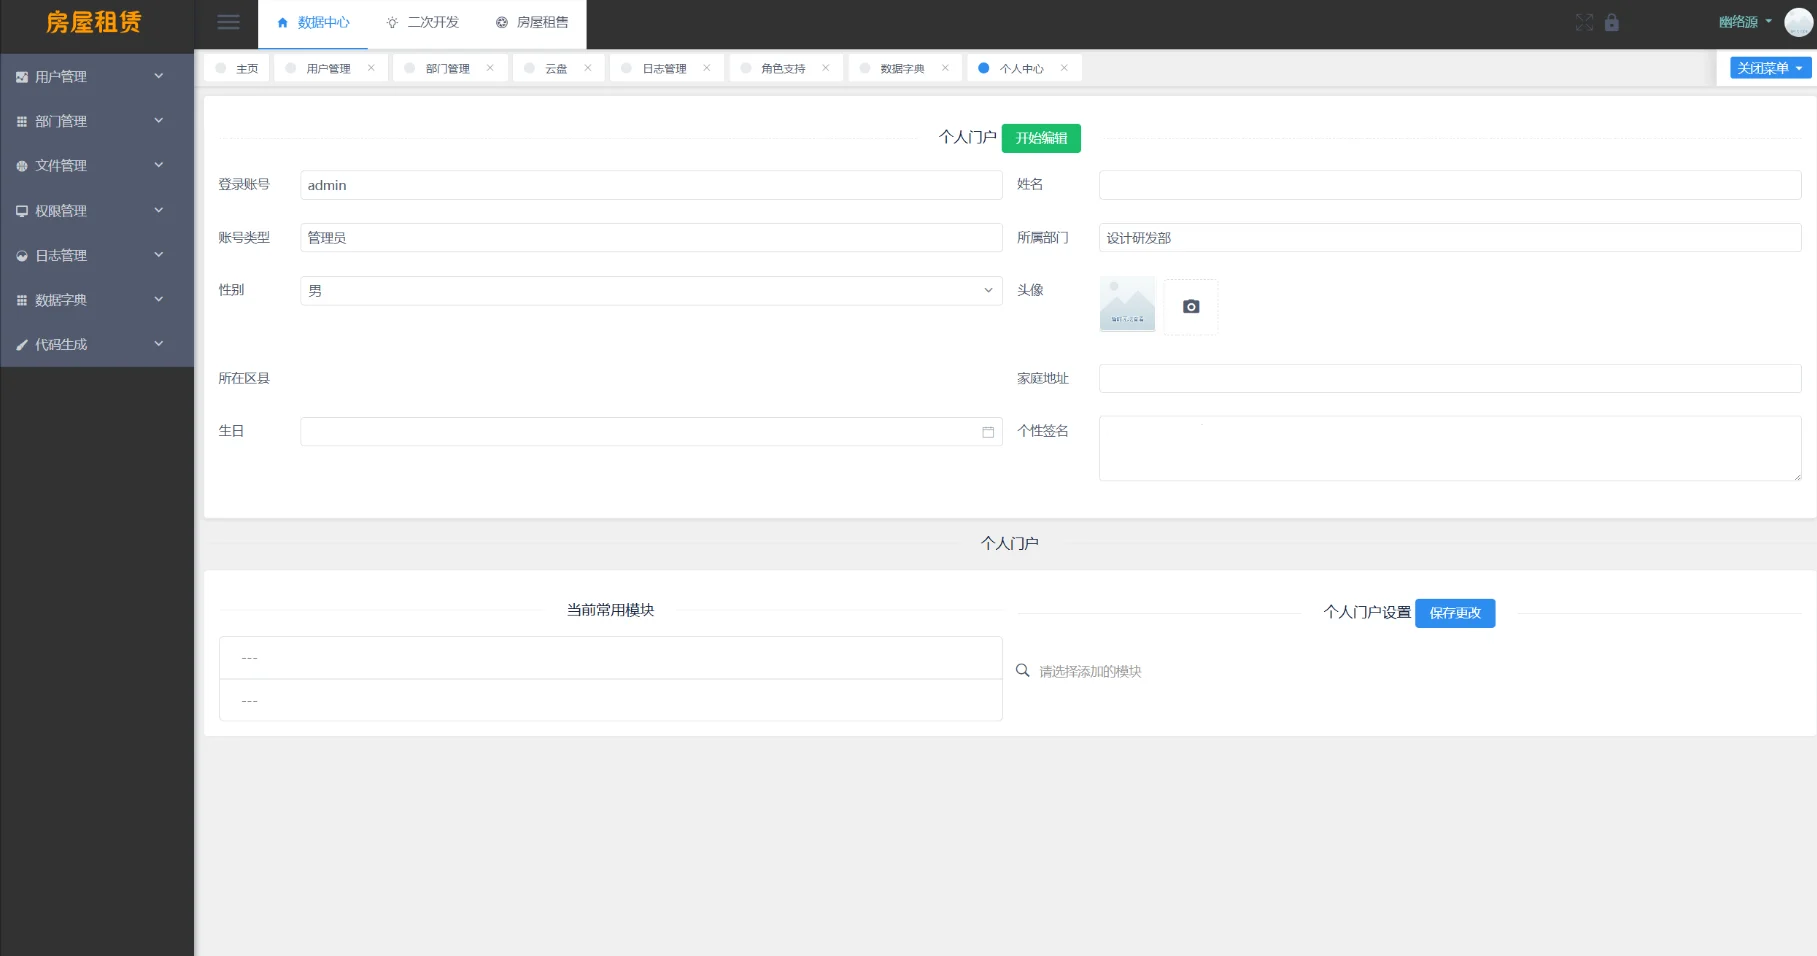This screenshot has width=1817, height=956.
Task: Click the camera icon to upload avatar
Action: click(1190, 306)
